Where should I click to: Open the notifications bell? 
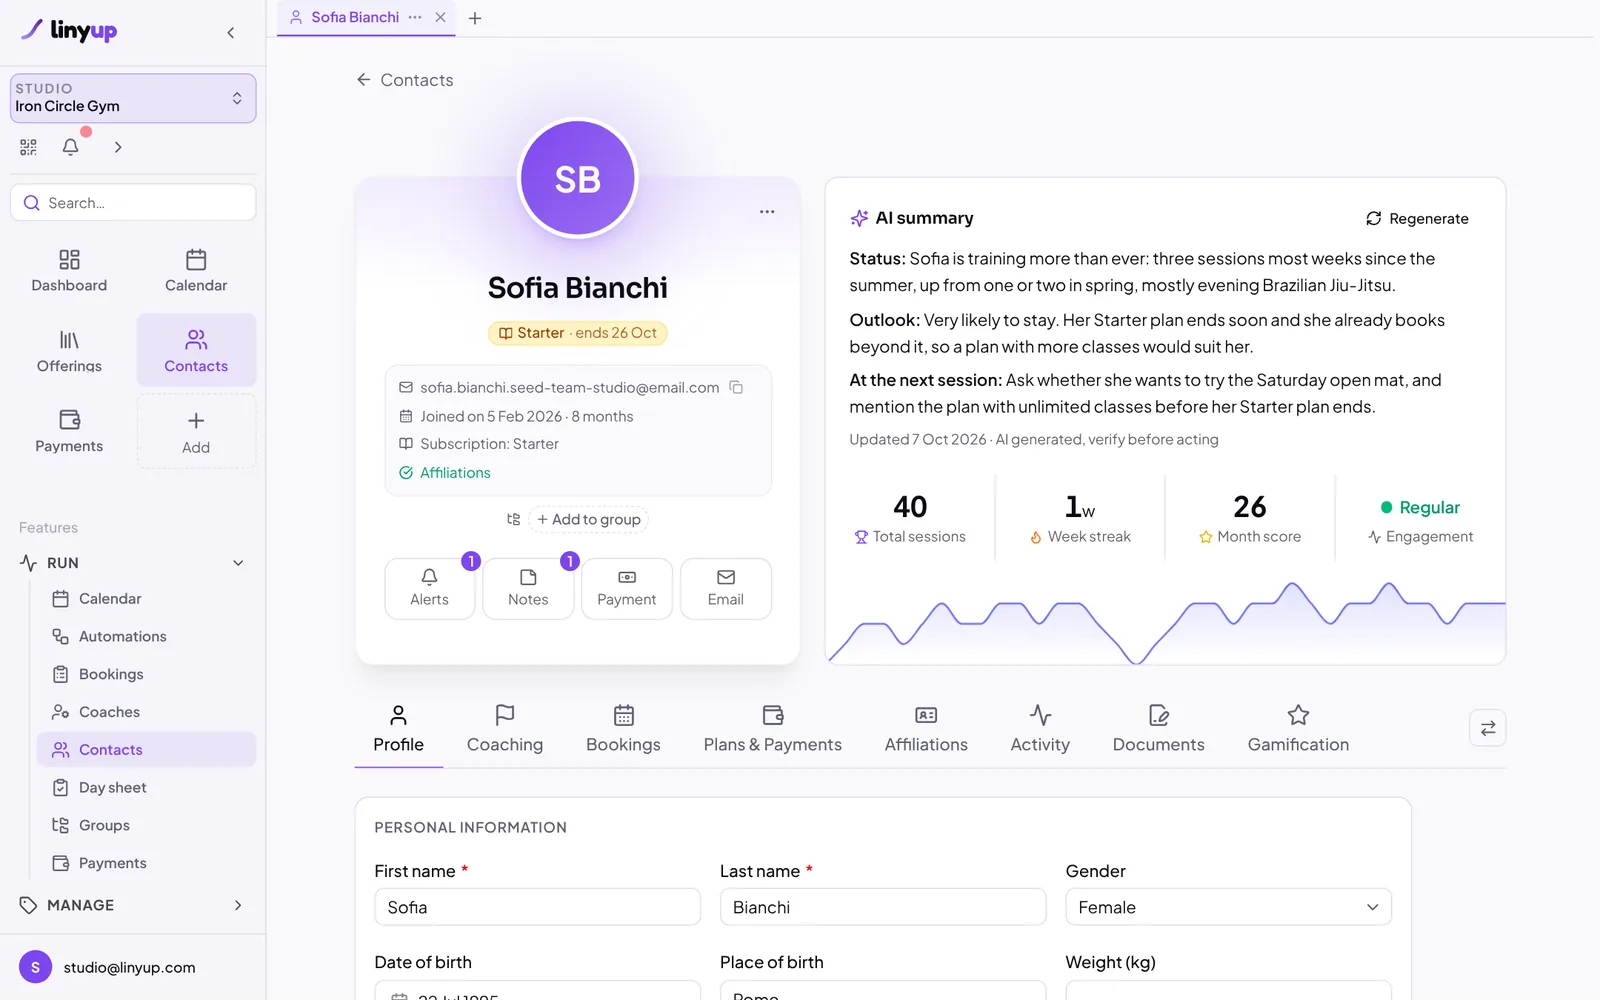click(71, 147)
